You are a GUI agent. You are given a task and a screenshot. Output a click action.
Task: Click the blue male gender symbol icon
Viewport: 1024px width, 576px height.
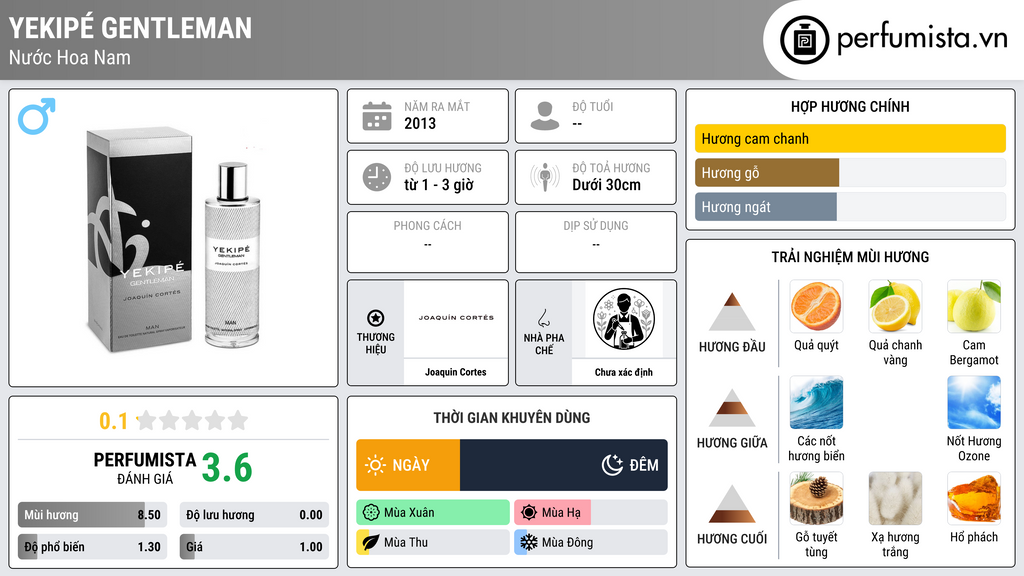37,116
